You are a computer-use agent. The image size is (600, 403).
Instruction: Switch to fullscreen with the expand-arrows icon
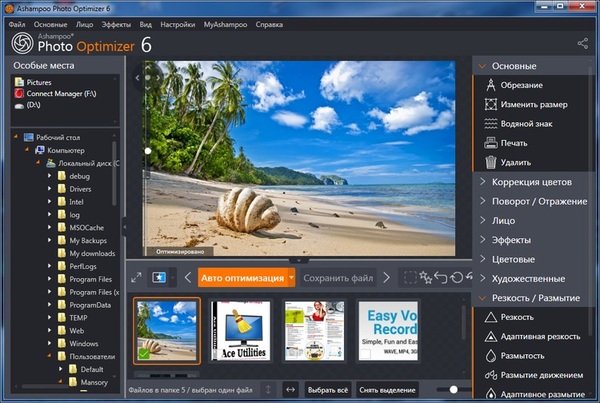(136, 277)
